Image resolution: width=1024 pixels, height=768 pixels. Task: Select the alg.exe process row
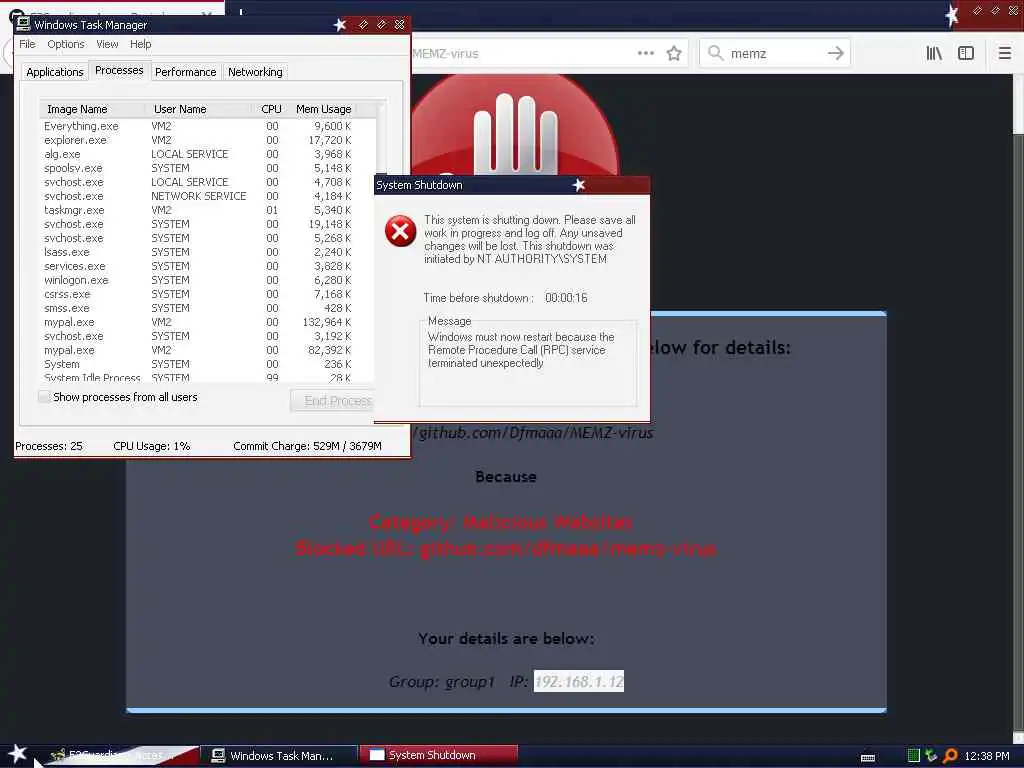pyautogui.click(x=207, y=154)
